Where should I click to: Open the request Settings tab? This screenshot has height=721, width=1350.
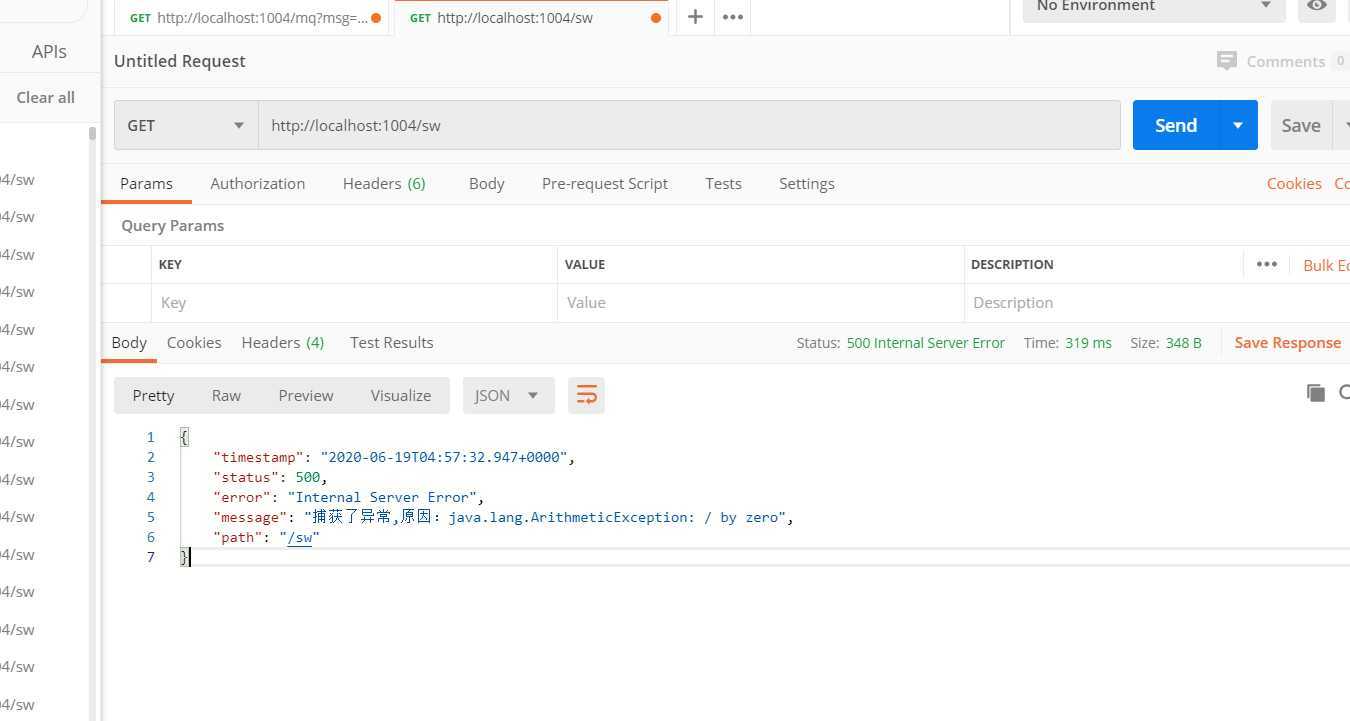[x=807, y=183]
